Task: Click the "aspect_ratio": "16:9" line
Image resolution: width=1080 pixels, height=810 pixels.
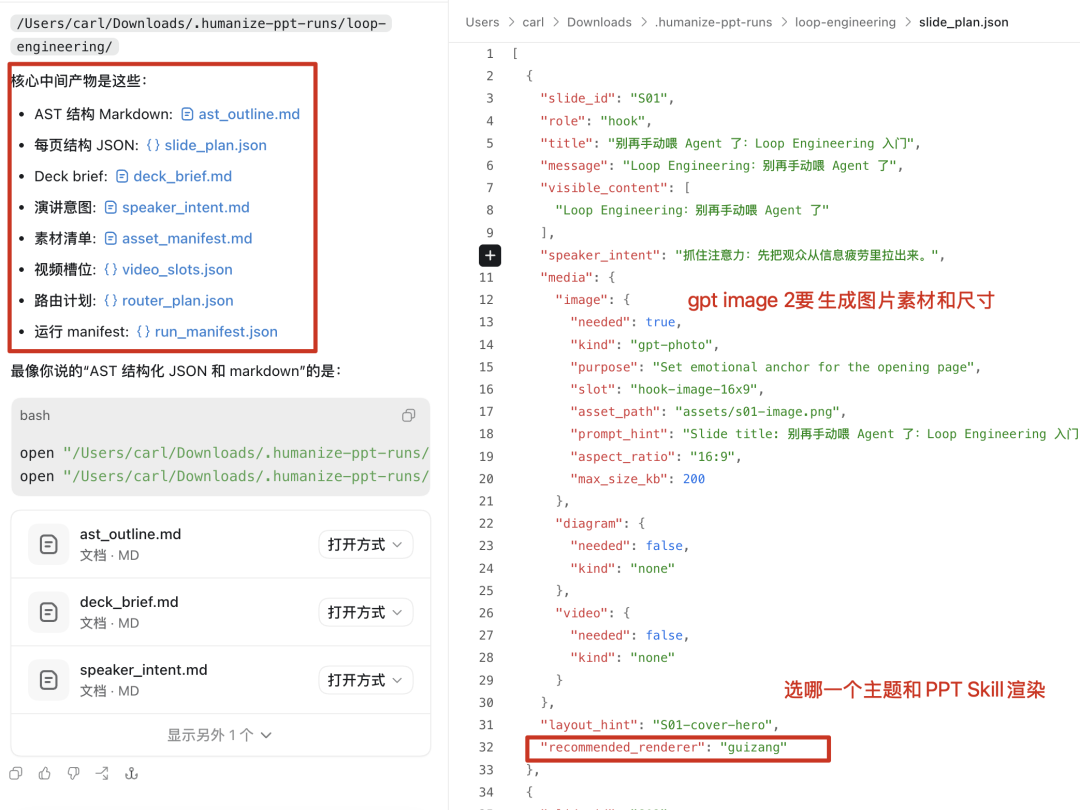Action: click(x=655, y=457)
